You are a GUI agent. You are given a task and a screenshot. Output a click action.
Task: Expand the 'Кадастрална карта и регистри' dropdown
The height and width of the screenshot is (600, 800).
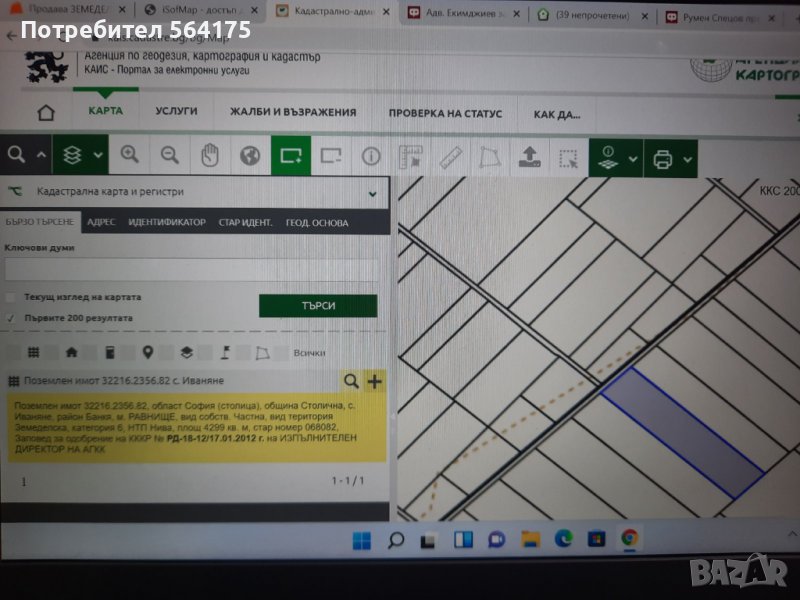pos(372,193)
